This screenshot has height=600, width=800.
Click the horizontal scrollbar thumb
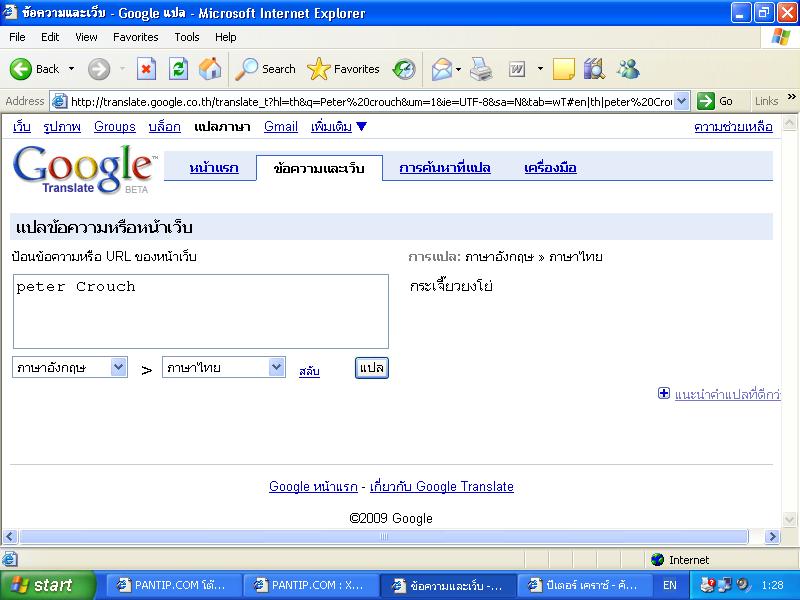(384, 536)
